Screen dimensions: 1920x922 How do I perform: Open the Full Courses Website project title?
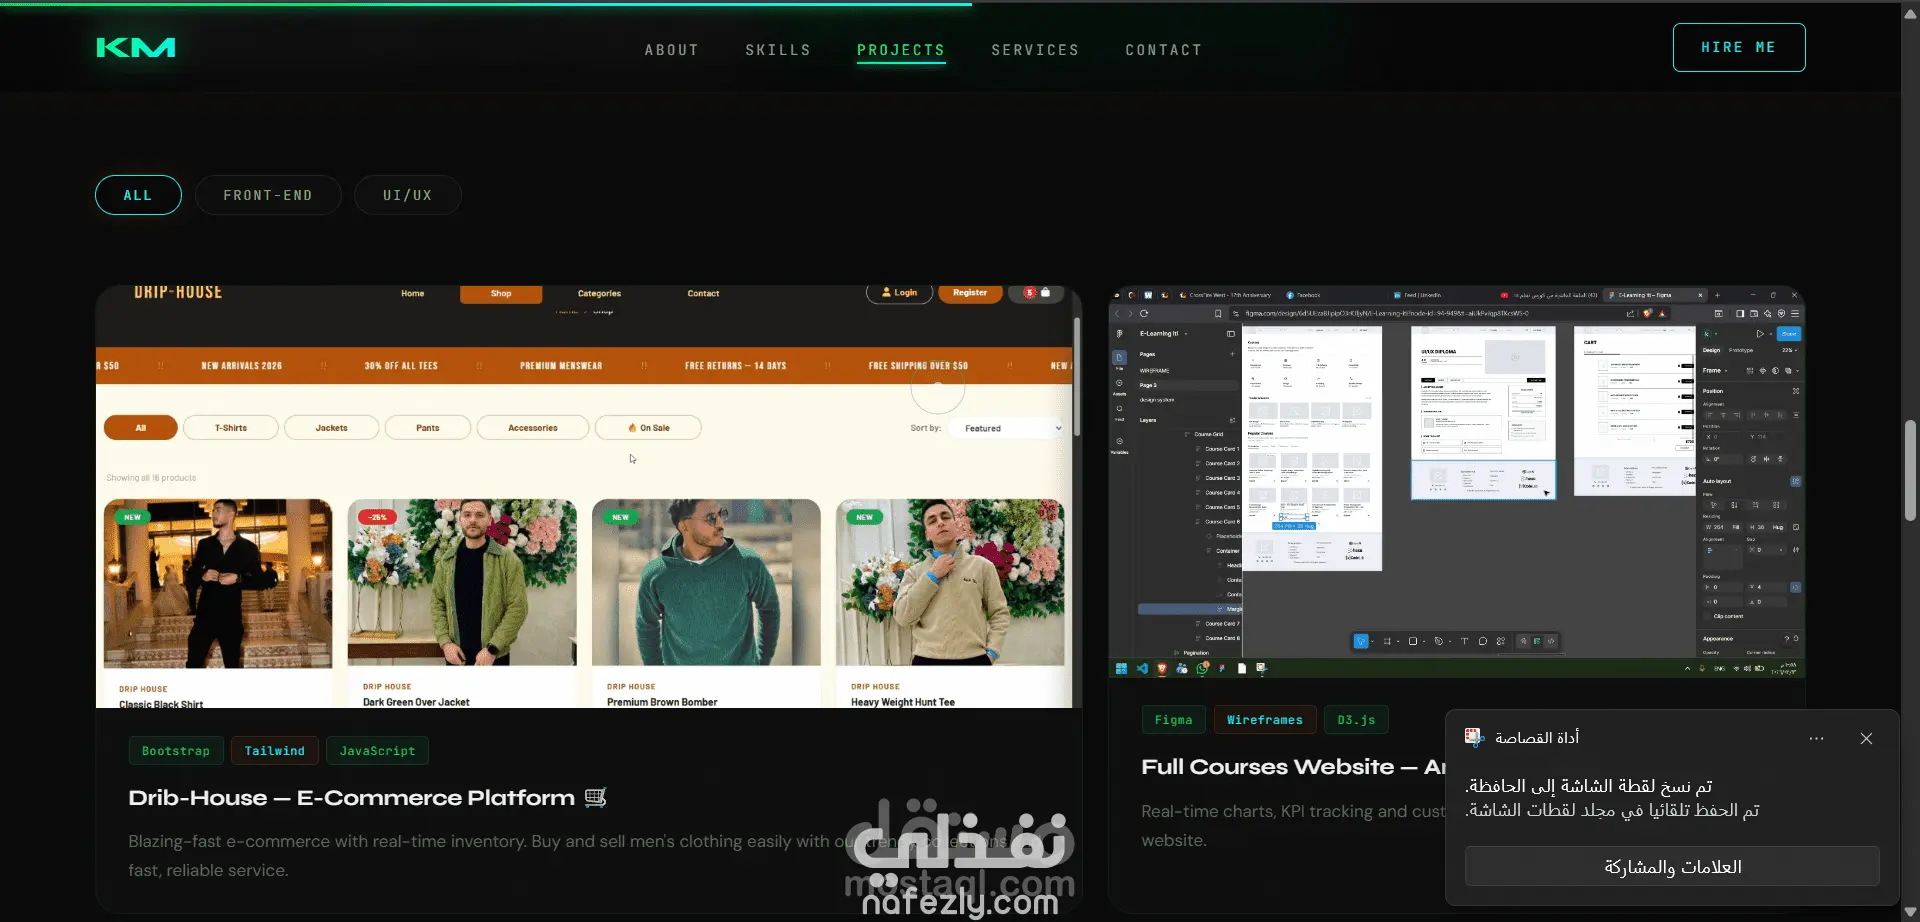click(x=1293, y=767)
